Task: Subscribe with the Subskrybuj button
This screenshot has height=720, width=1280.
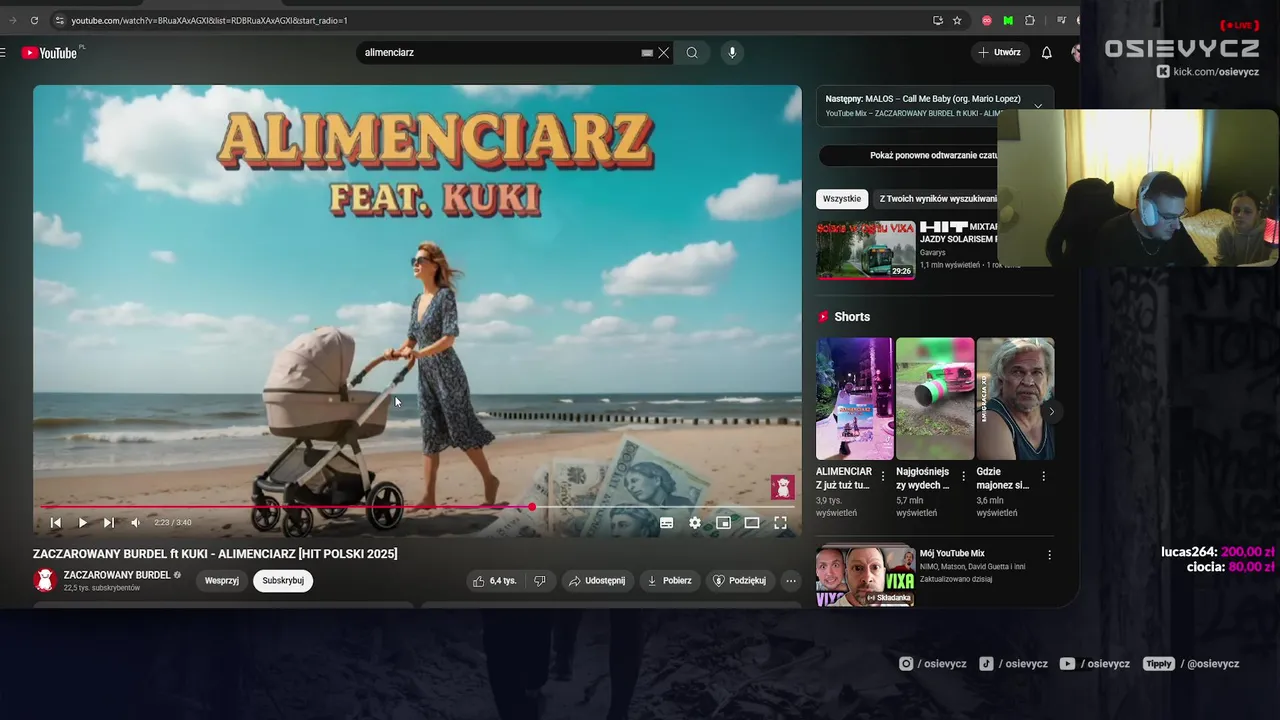Action: click(x=283, y=581)
